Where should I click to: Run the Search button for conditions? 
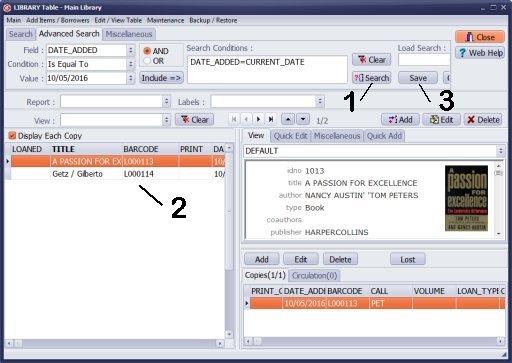tap(371, 78)
